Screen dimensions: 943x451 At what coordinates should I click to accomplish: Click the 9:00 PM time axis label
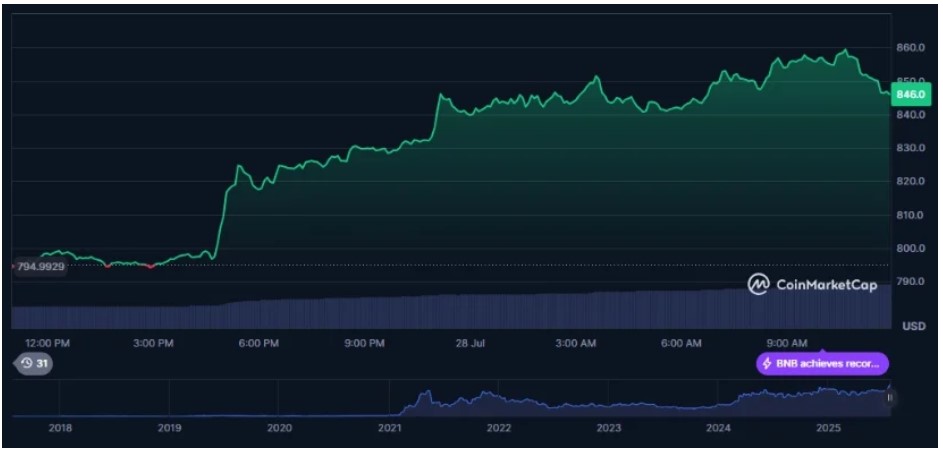tap(363, 343)
